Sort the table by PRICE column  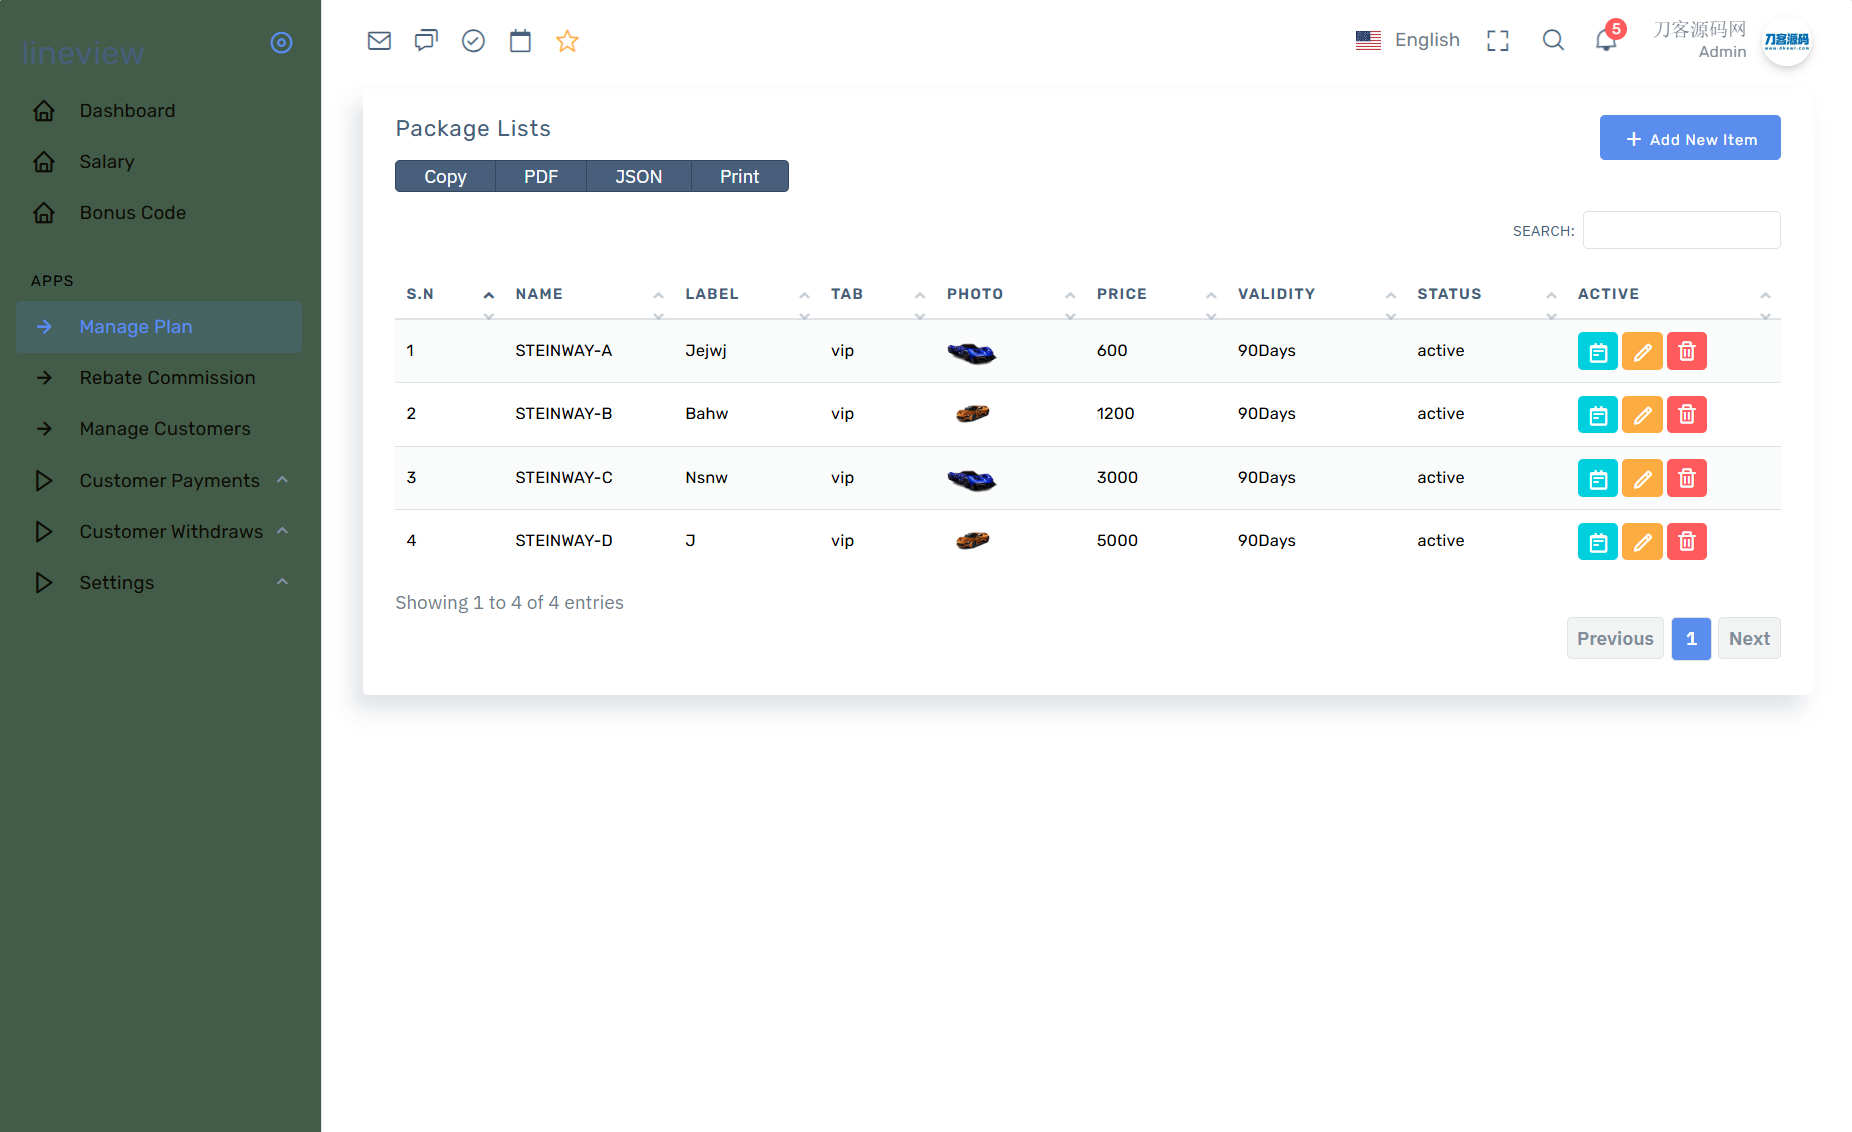(x=1121, y=294)
